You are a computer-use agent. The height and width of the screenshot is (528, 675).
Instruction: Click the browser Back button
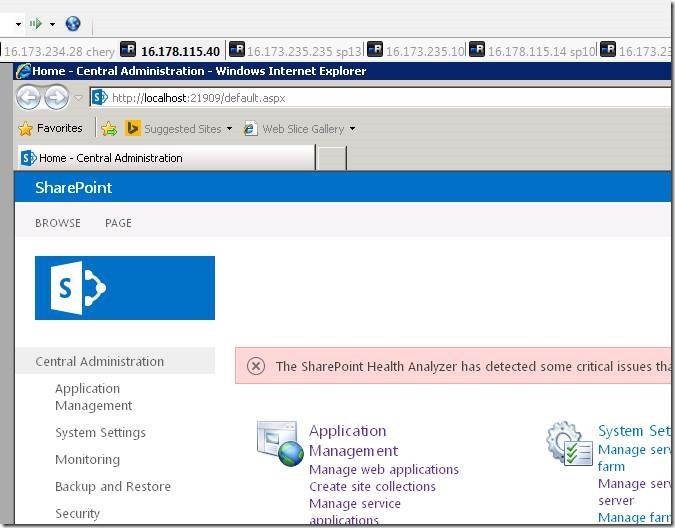pos(29,97)
